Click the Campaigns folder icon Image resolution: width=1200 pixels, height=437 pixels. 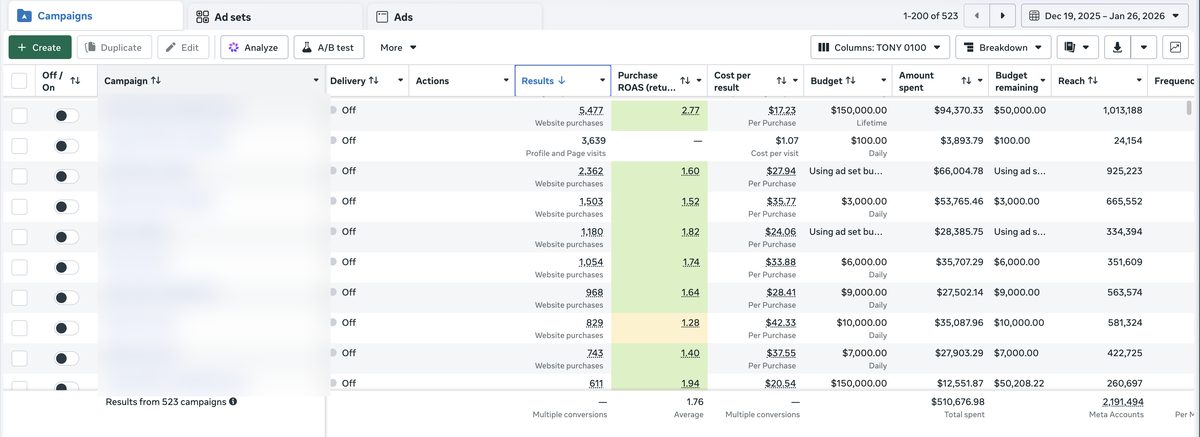tap(24, 16)
